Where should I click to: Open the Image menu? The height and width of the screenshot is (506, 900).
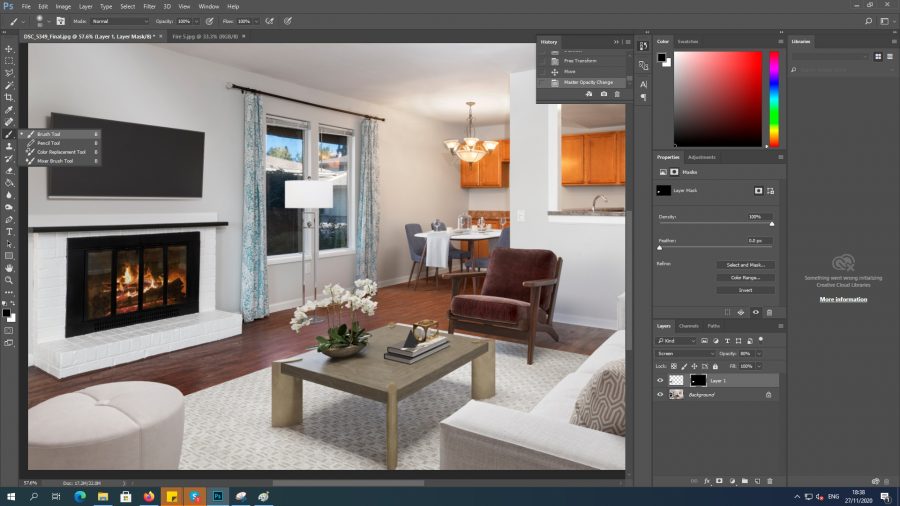tap(63, 6)
